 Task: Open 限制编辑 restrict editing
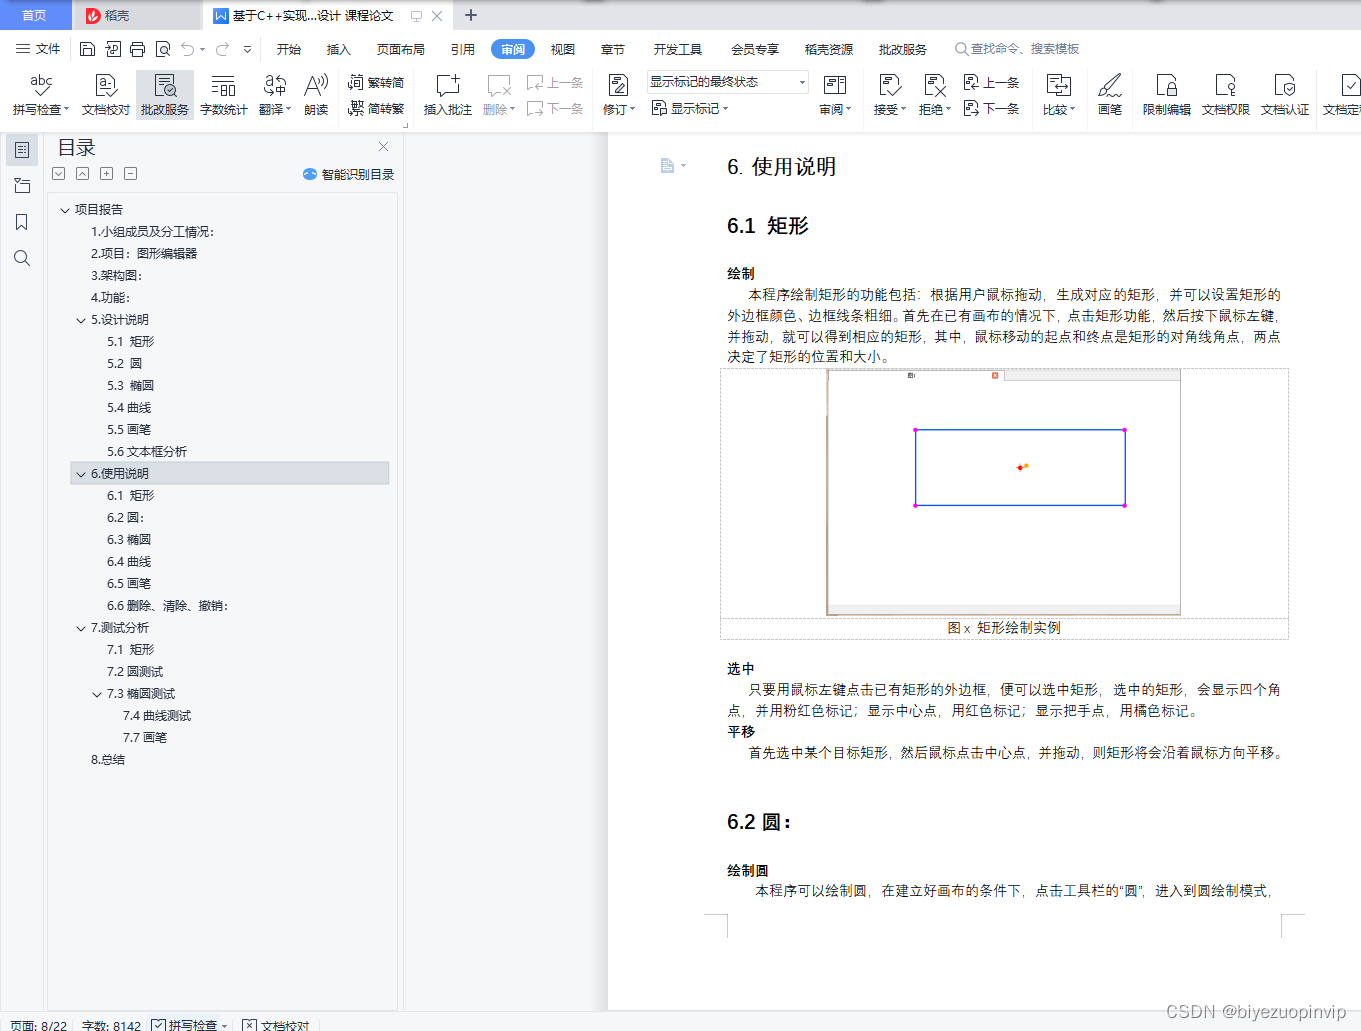coord(1167,95)
